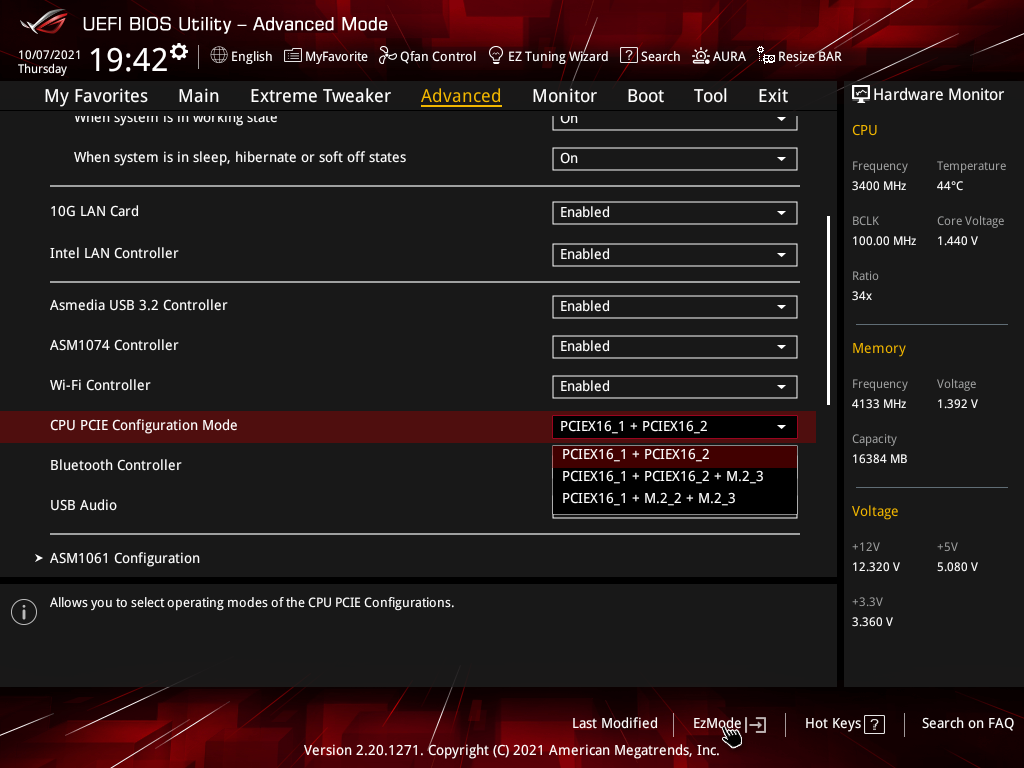Choose PCIEX16_1 + PCIEX16_2 + M.2_3 option
Screen dimensions: 1024x768
(675, 477)
